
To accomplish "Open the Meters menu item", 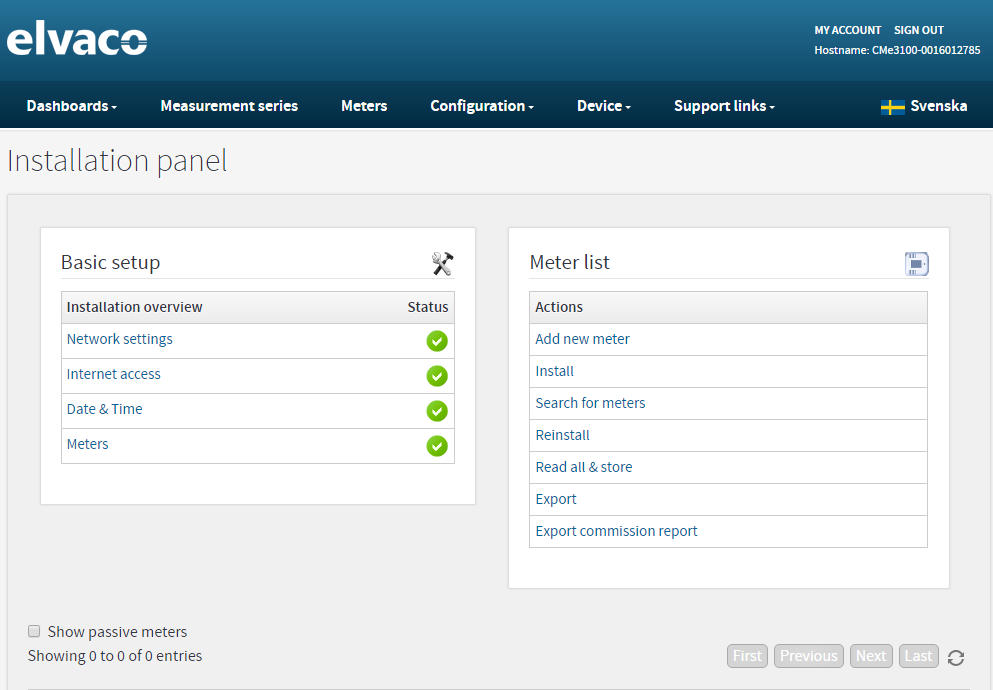I will [364, 106].
